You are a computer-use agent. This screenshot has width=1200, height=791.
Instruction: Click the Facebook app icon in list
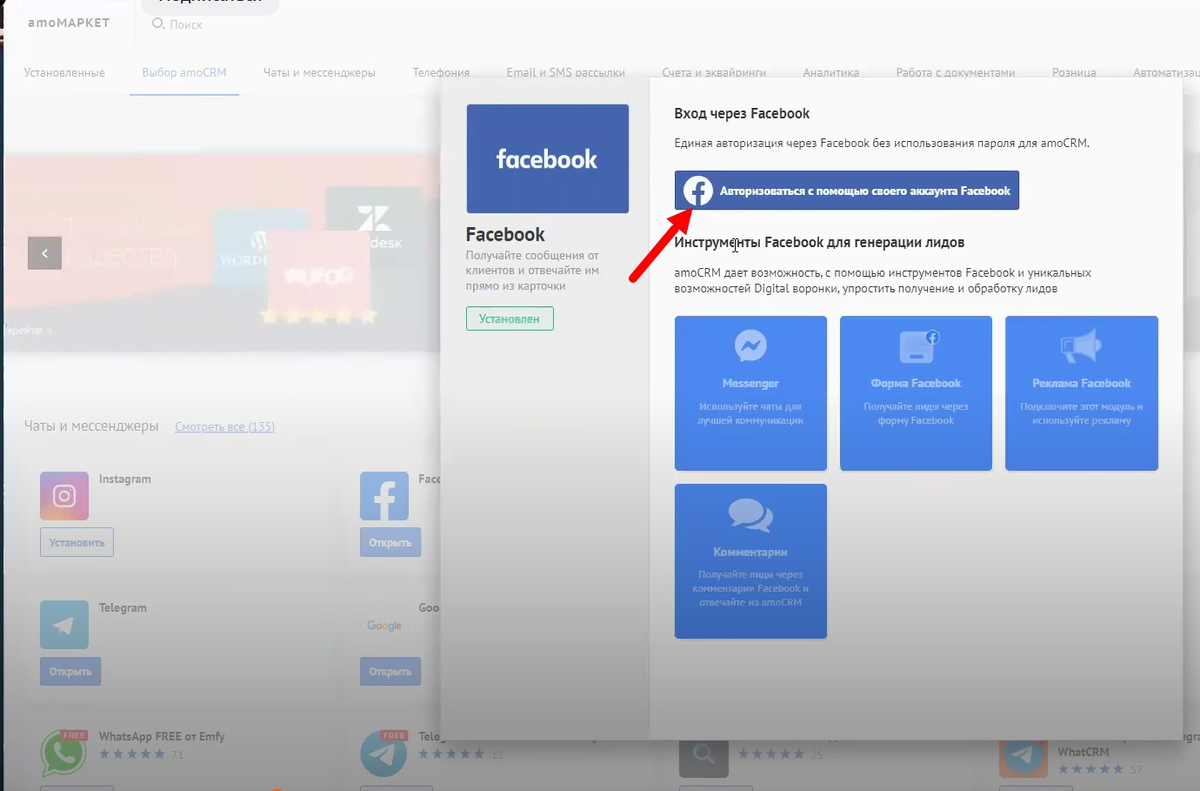click(x=384, y=496)
